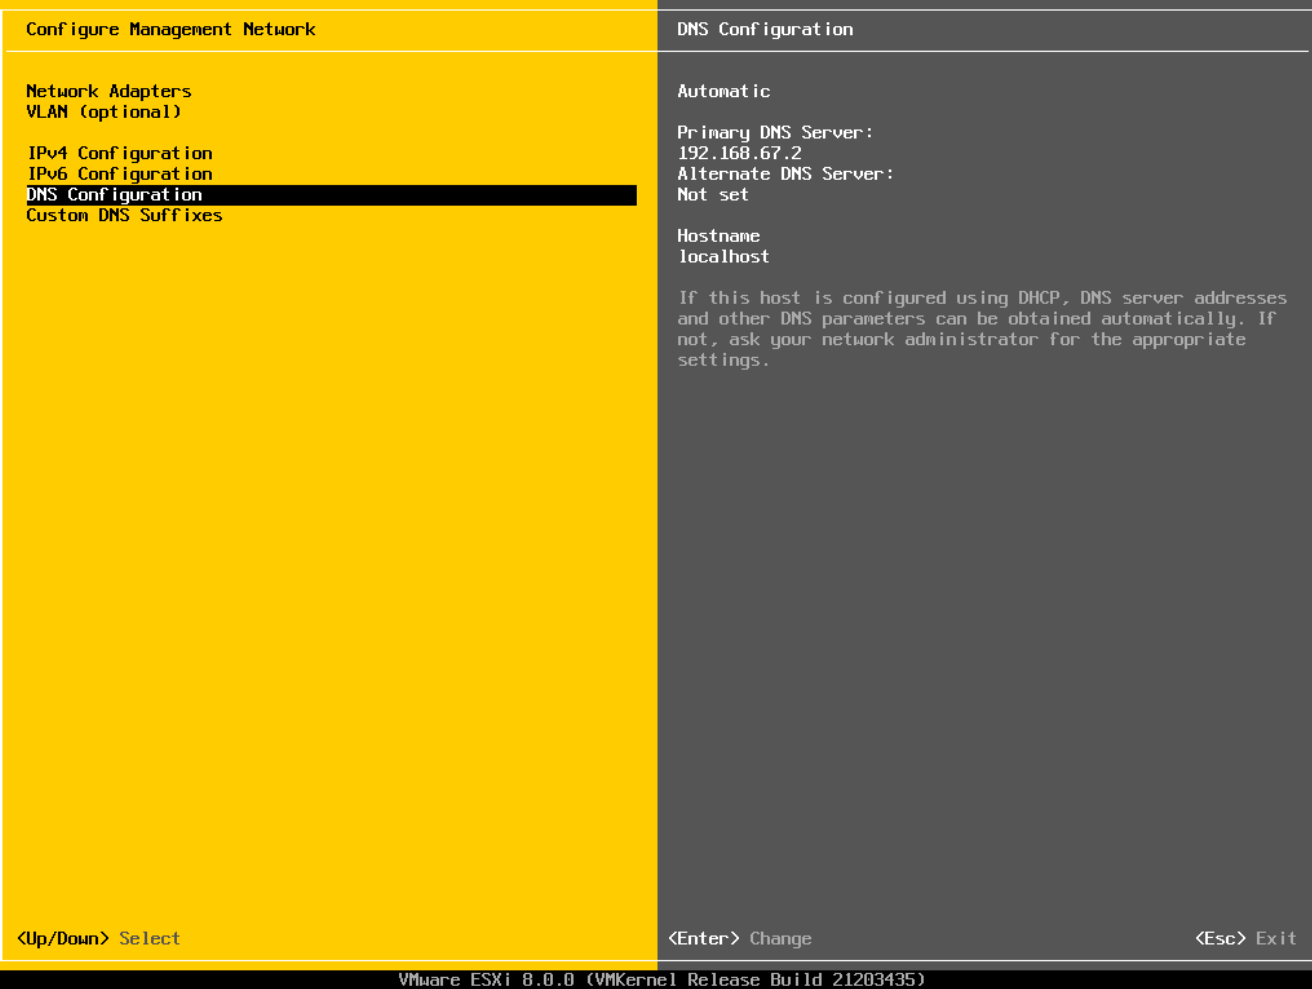Click the 192.168.67.2 DNS address
Image resolution: width=1312 pixels, height=989 pixels.
tap(739, 153)
